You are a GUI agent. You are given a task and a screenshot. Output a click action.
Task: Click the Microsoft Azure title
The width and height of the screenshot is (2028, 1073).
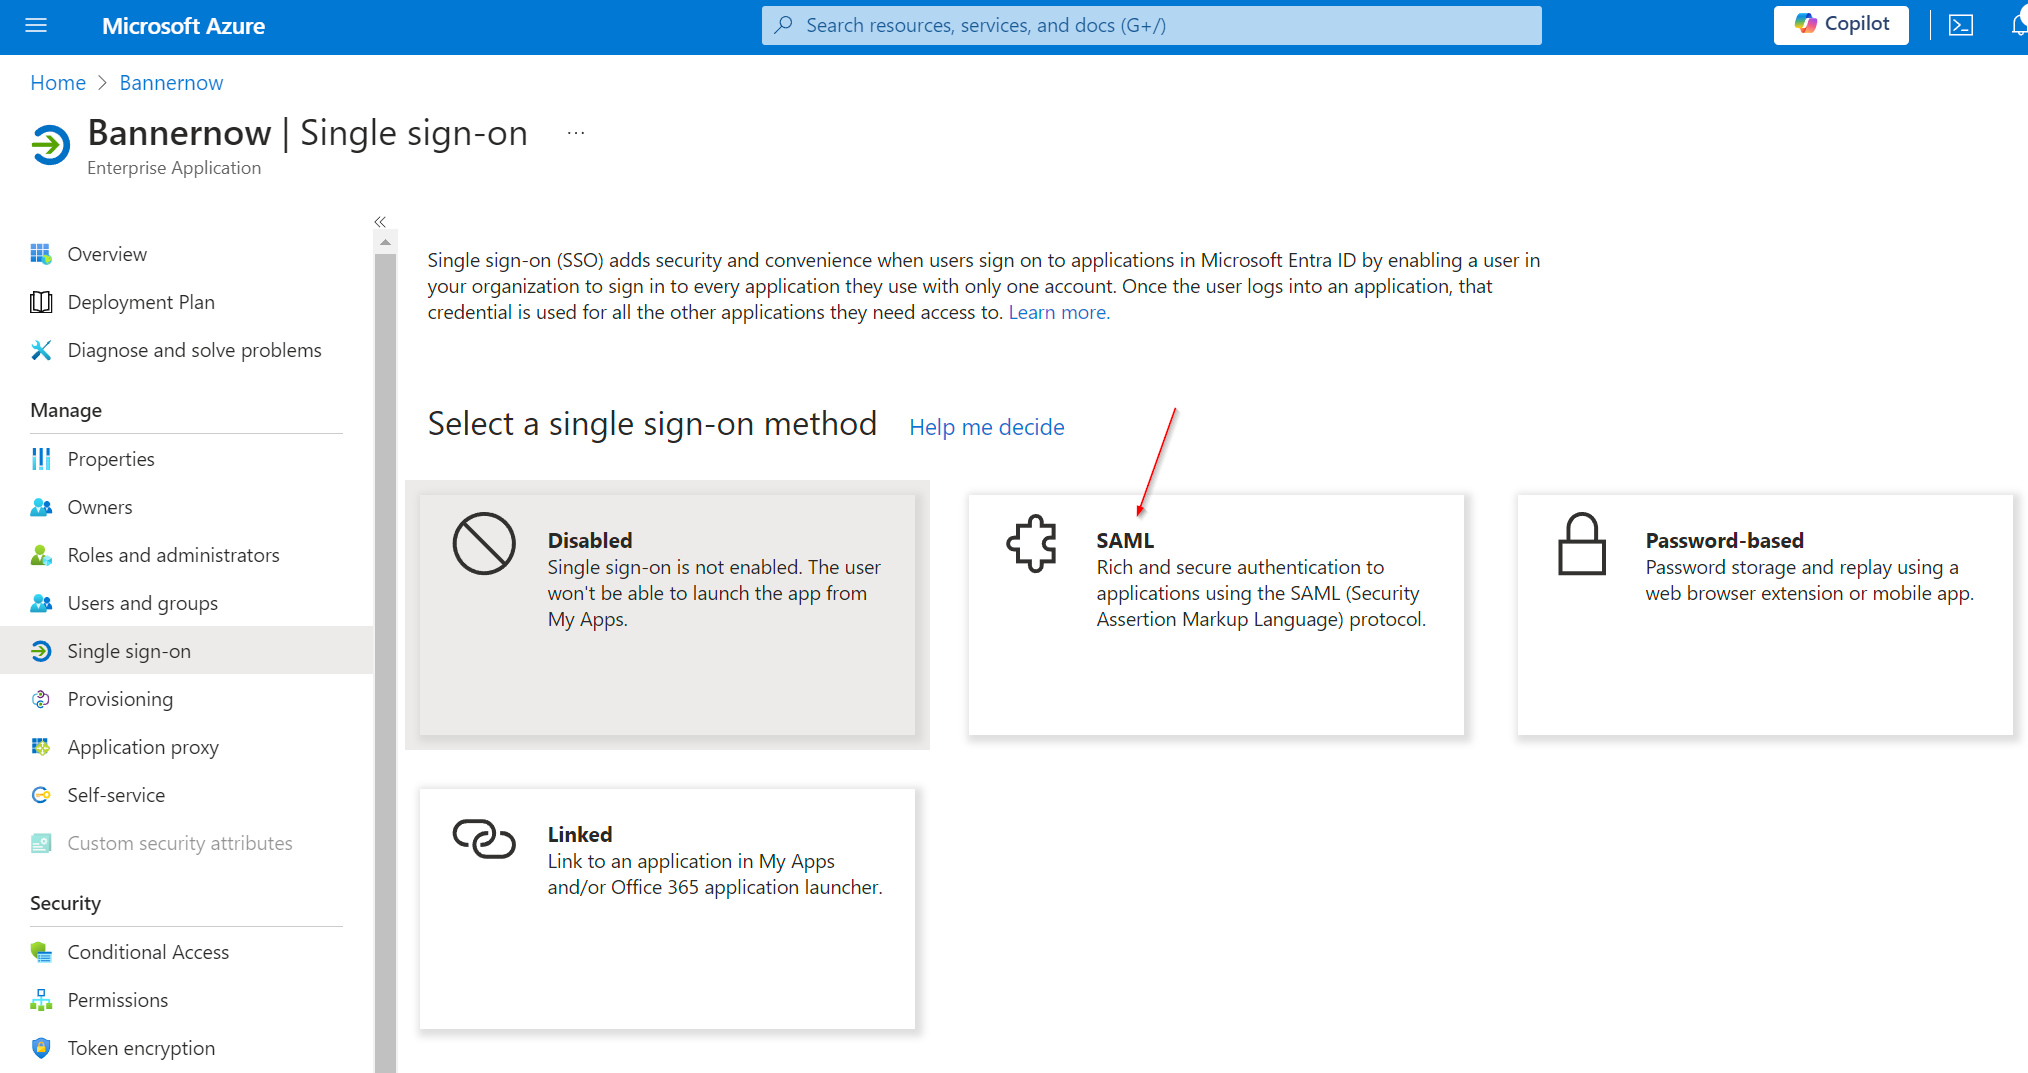point(183,26)
